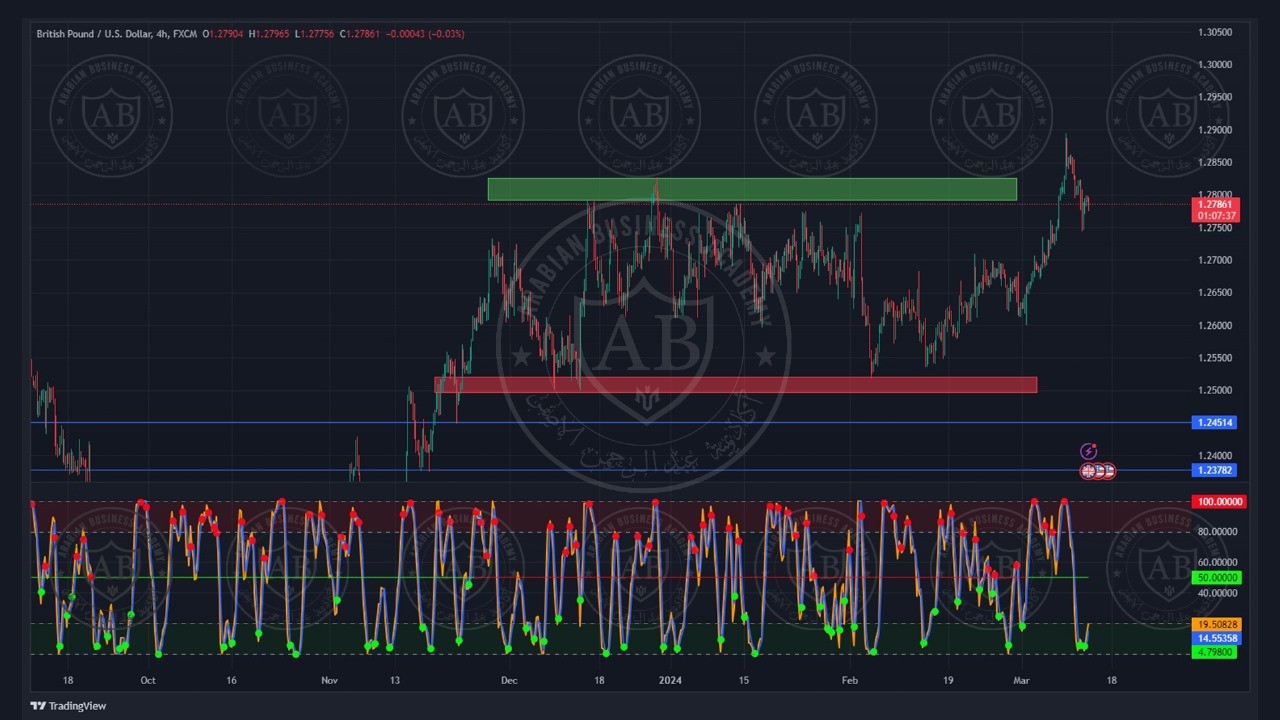The height and width of the screenshot is (720, 1280).
Task: Click the blue 14.55358 indicator value
Action: [x=1218, y=638]
